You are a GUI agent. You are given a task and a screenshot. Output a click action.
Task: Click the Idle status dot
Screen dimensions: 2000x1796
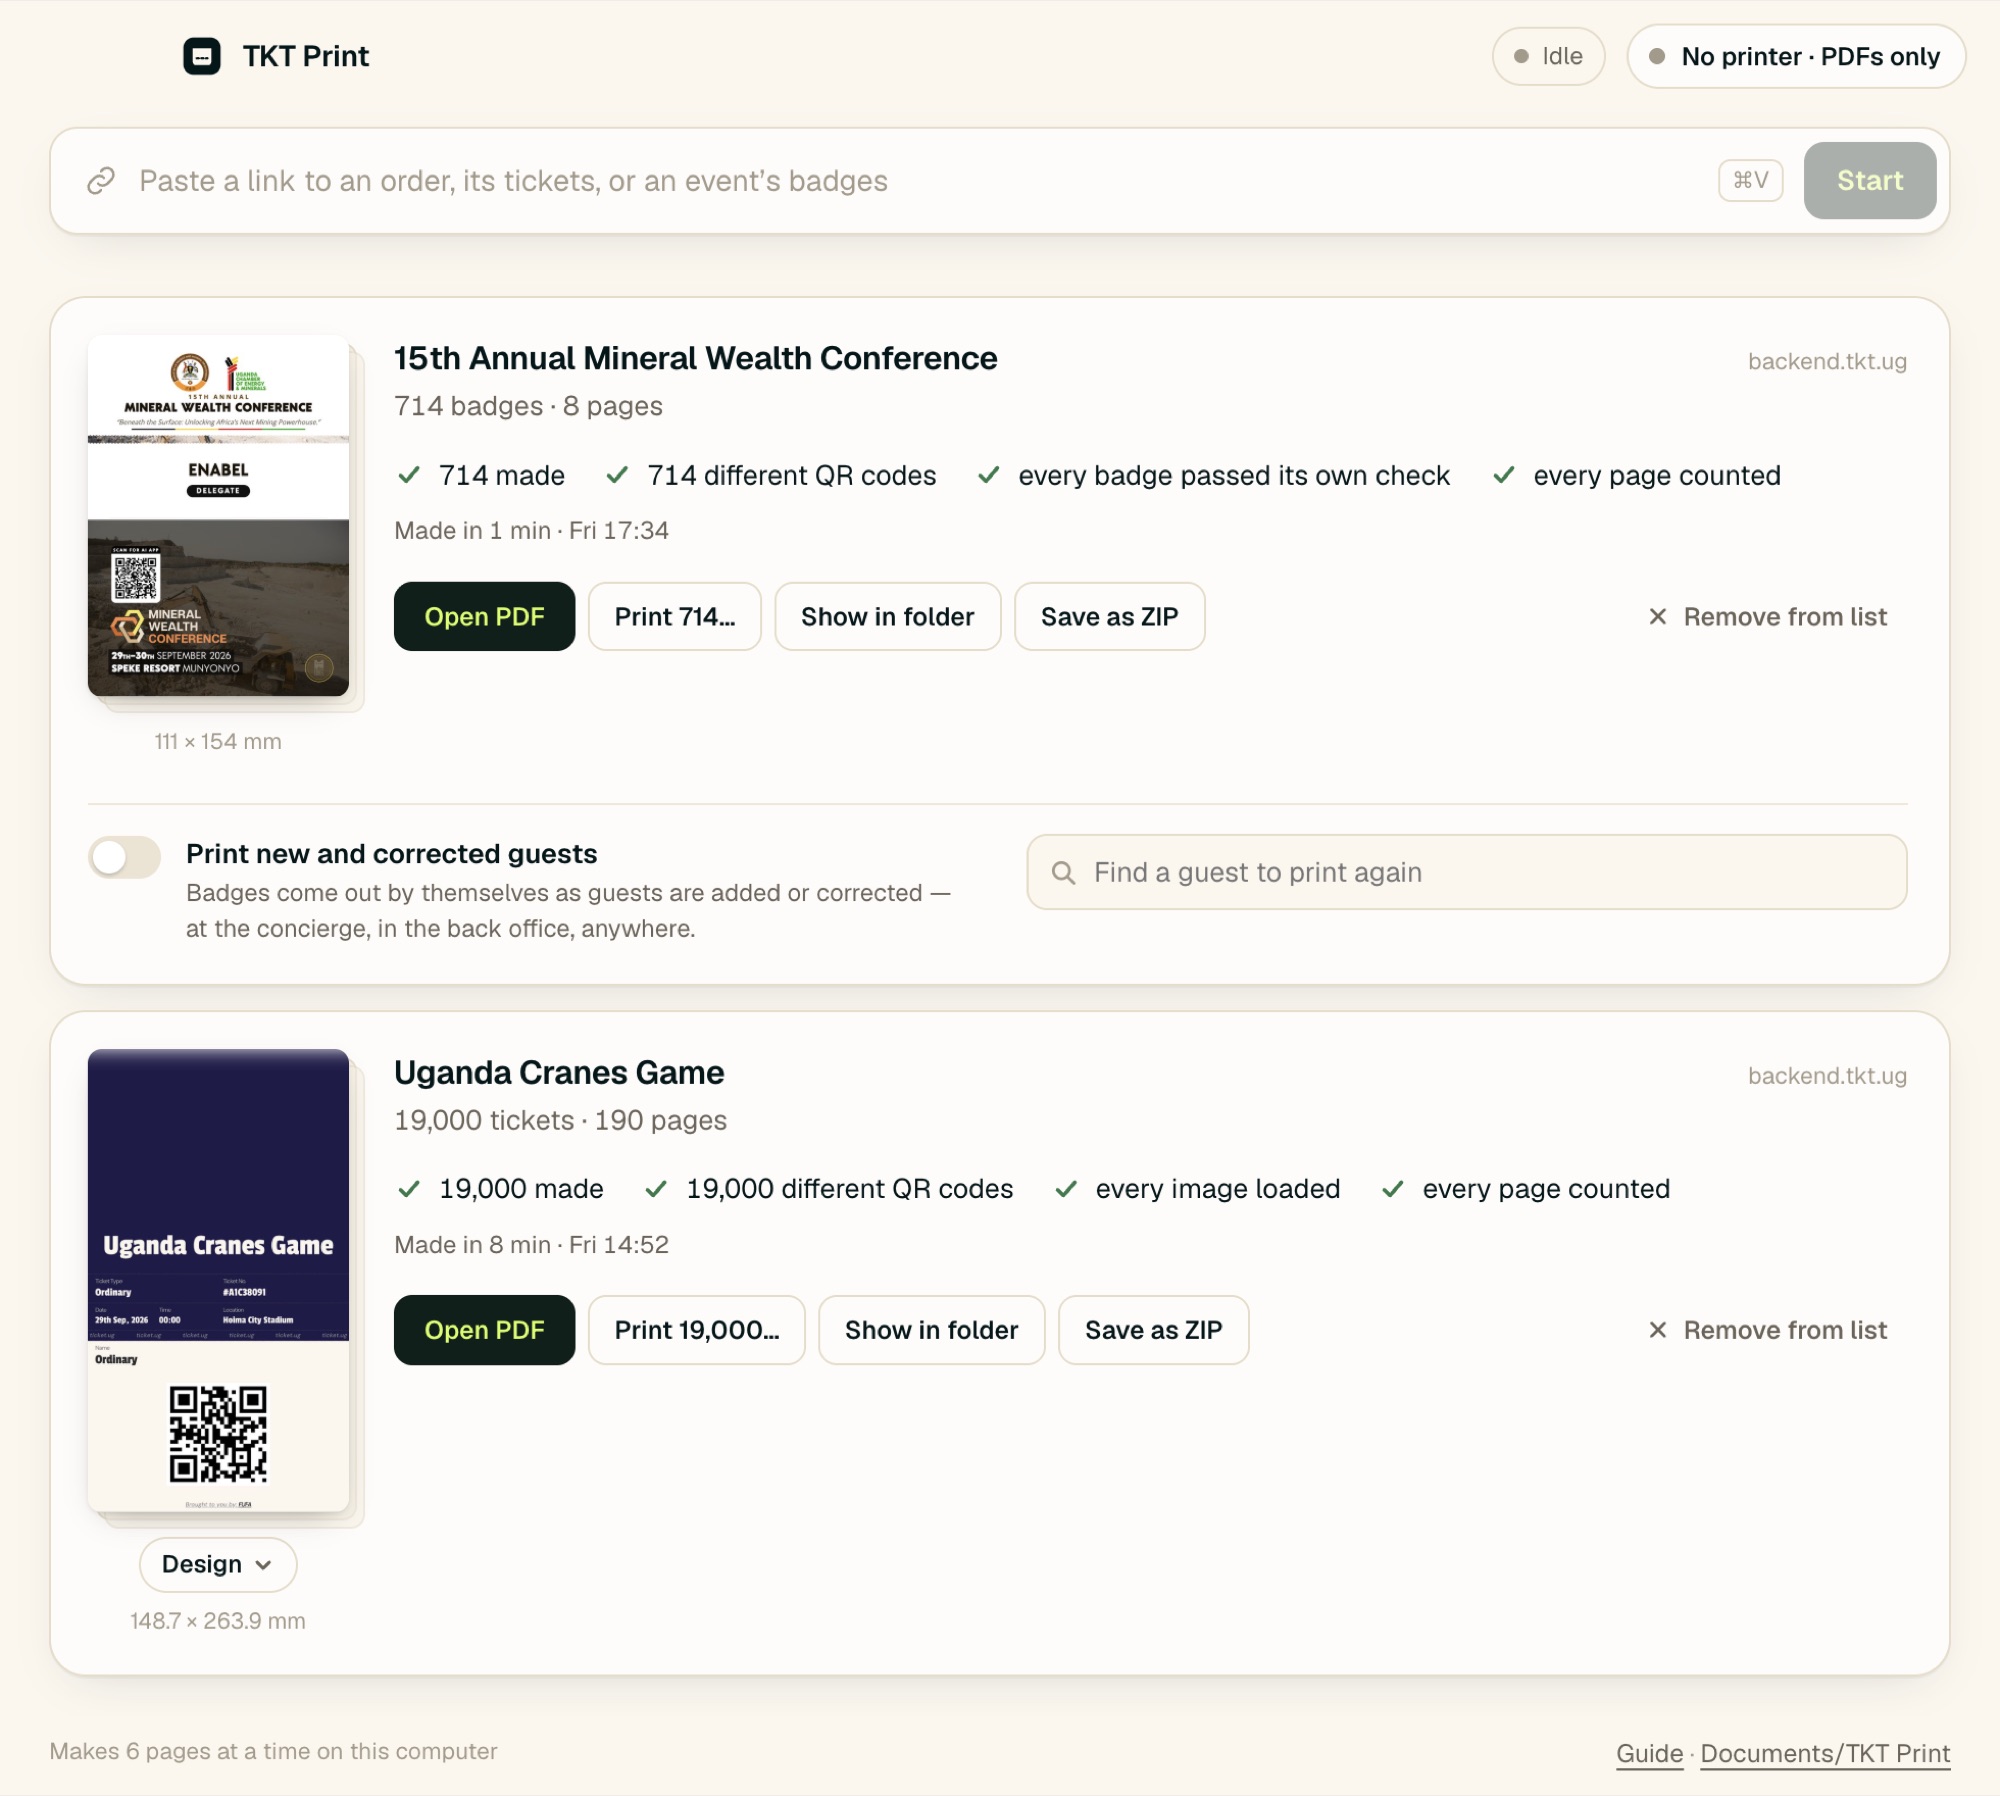[x=1521, y=56]
